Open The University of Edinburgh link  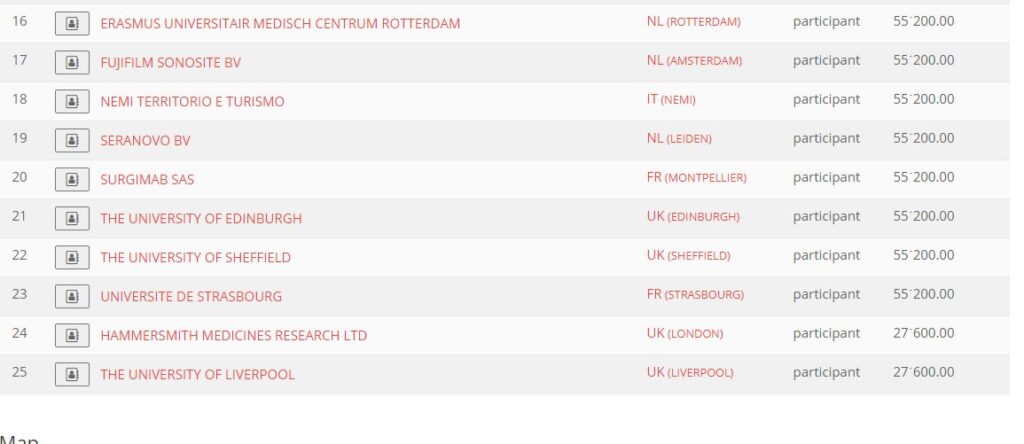(201, 219)
